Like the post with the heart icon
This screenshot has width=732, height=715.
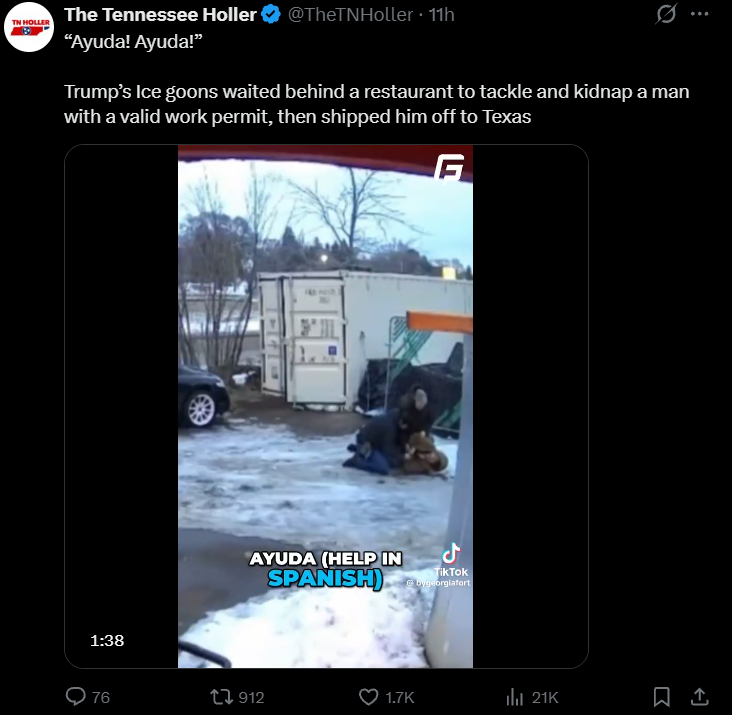tap(368, 697)
